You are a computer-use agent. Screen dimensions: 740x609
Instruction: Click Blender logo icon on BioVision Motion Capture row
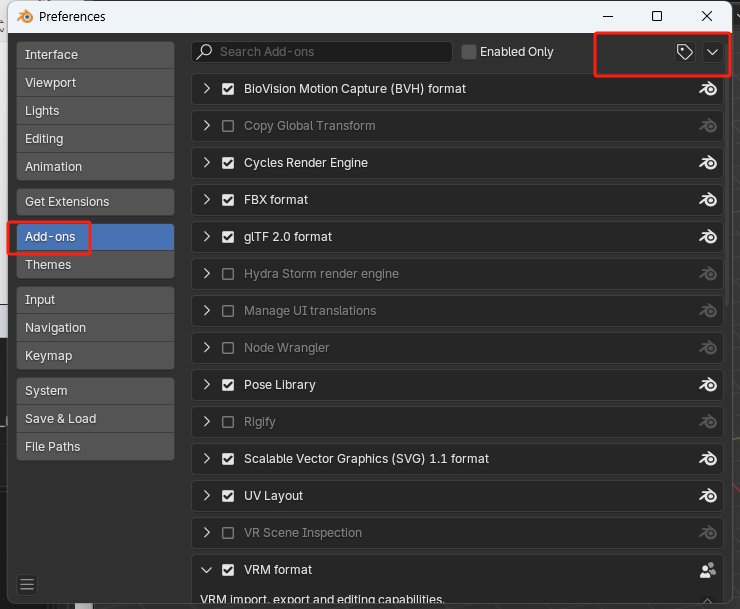point(707,89)
